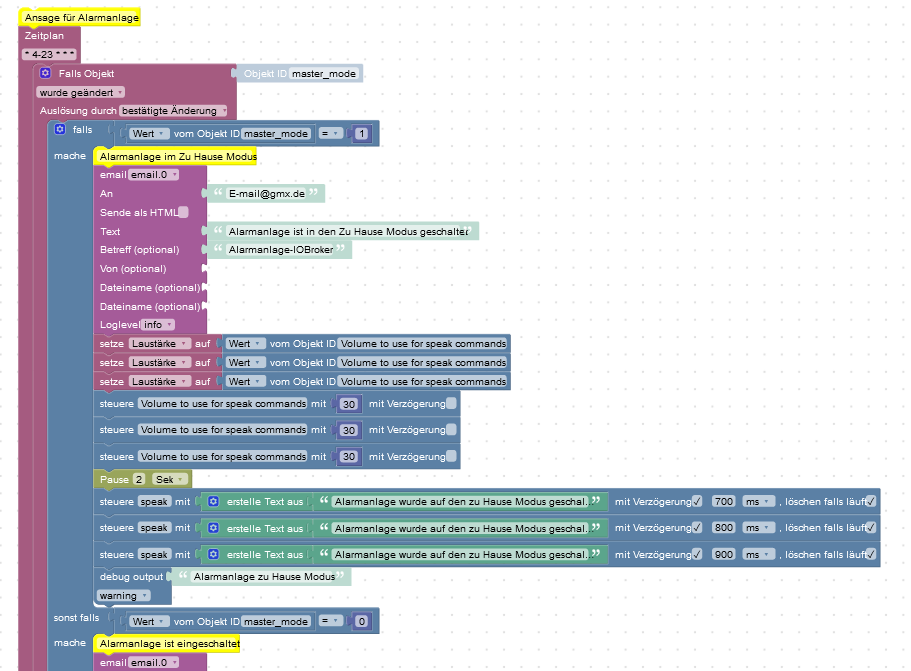Open the Loglevel info dropdown
The image size is (911, 671).
coord(157,325)
